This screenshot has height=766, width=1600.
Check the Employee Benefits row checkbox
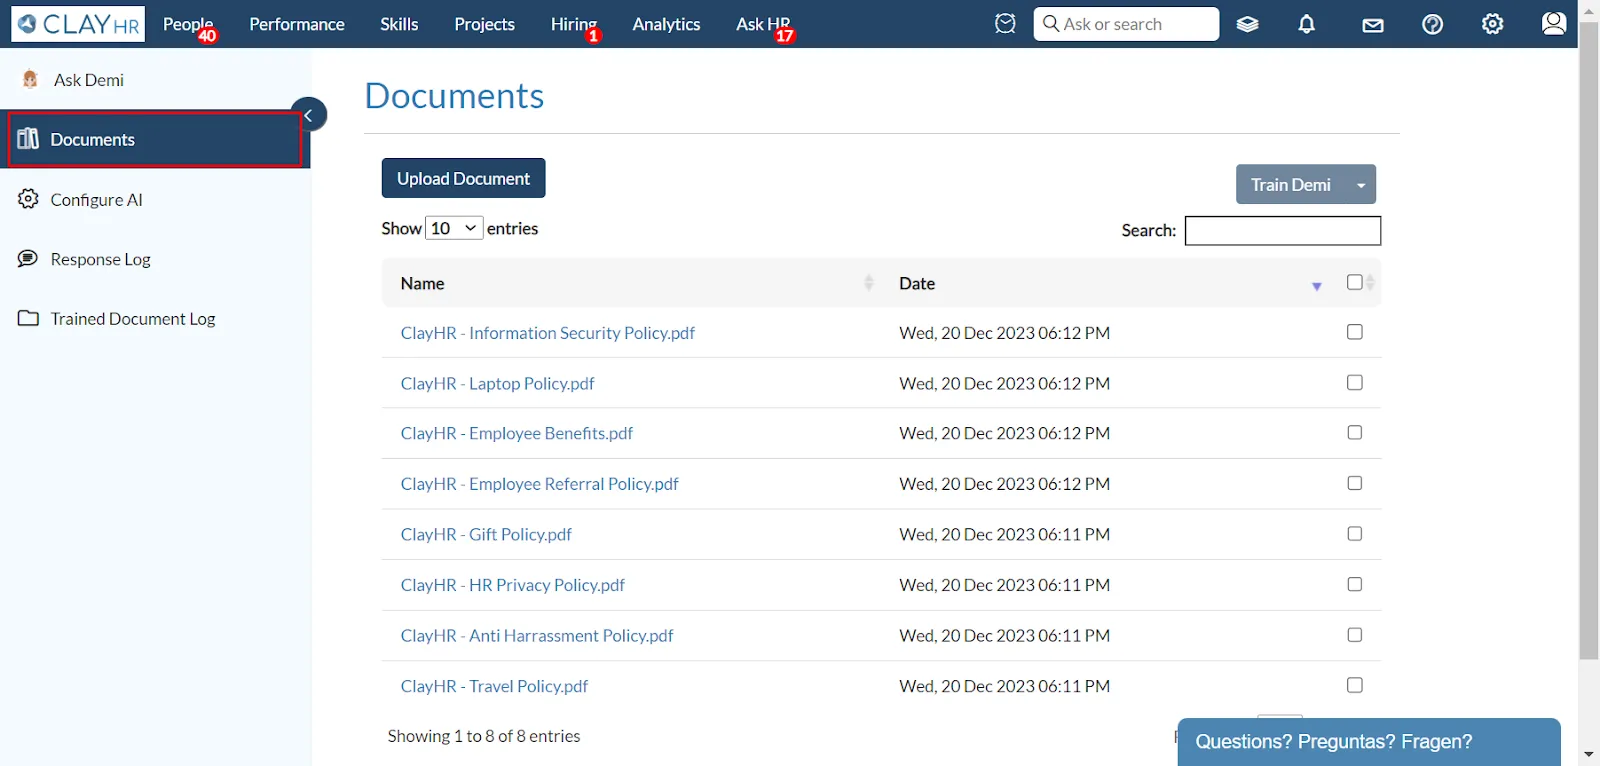pyautogui.click(x=1354, y=432)
